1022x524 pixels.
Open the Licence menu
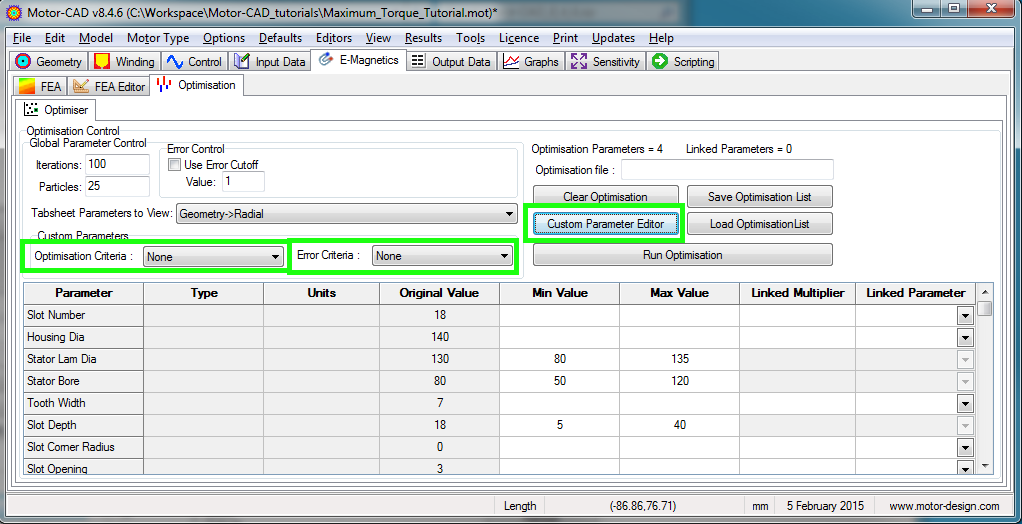click(x=518, y=38)
